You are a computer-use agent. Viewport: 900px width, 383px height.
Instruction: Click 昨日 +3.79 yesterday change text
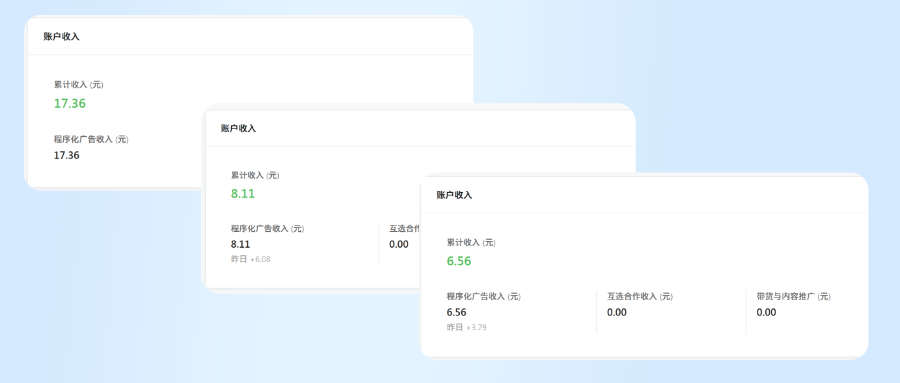click(467, 327)
